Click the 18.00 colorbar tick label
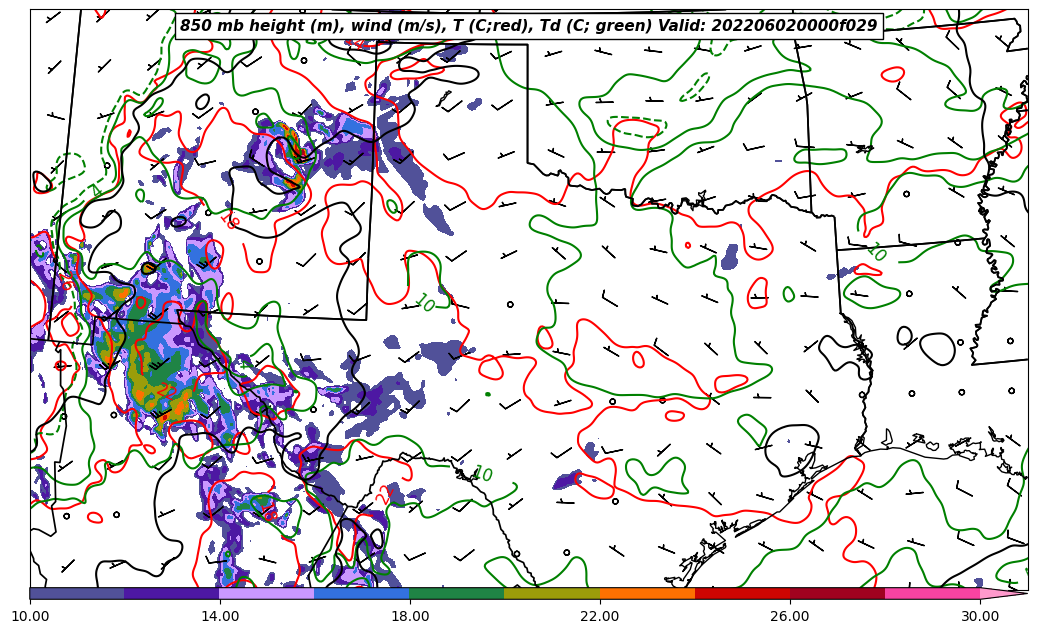The image size is (1037, 633). coord(410,616)
